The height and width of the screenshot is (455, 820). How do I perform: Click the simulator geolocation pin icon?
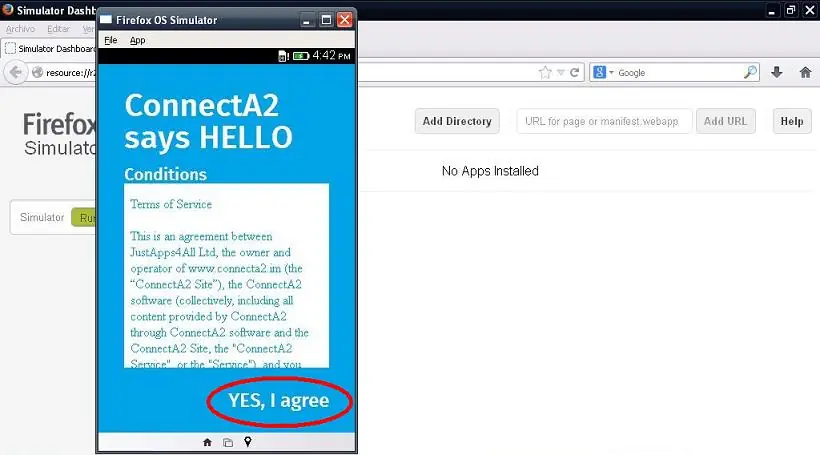click(x=248, y=442)
